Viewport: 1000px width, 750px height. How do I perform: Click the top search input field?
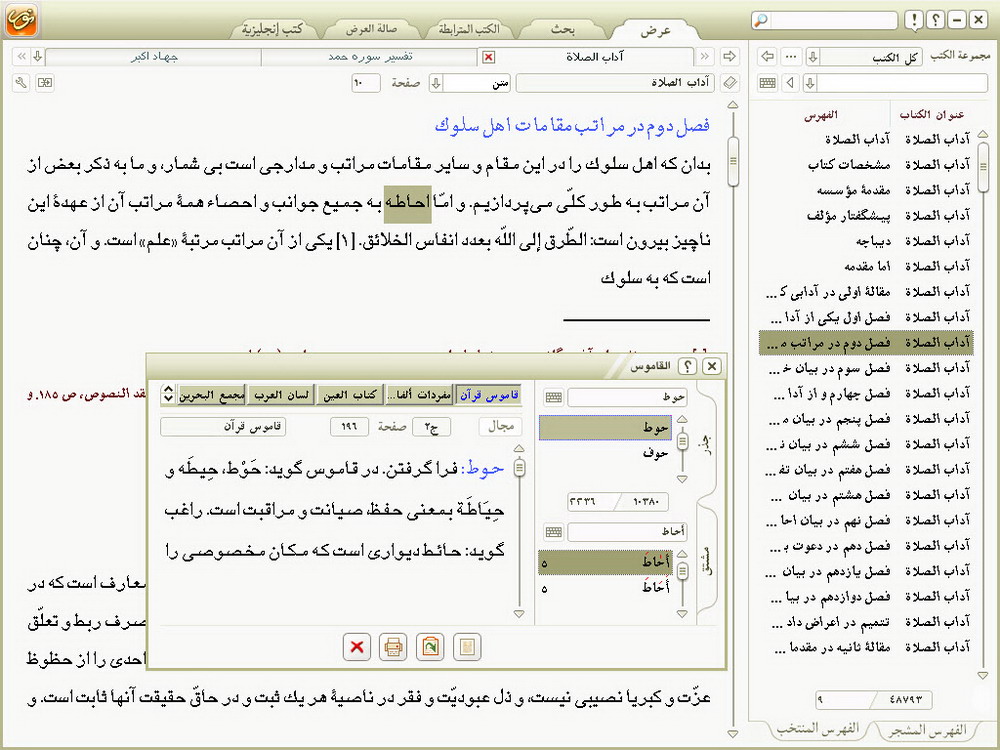click(x=834, y=20)
